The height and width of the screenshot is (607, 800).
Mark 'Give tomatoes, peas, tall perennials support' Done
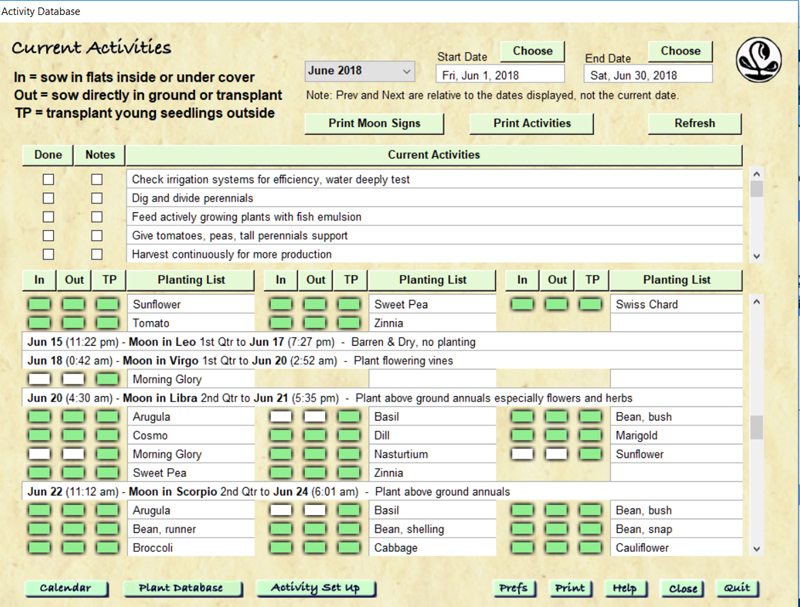point(48,236)
